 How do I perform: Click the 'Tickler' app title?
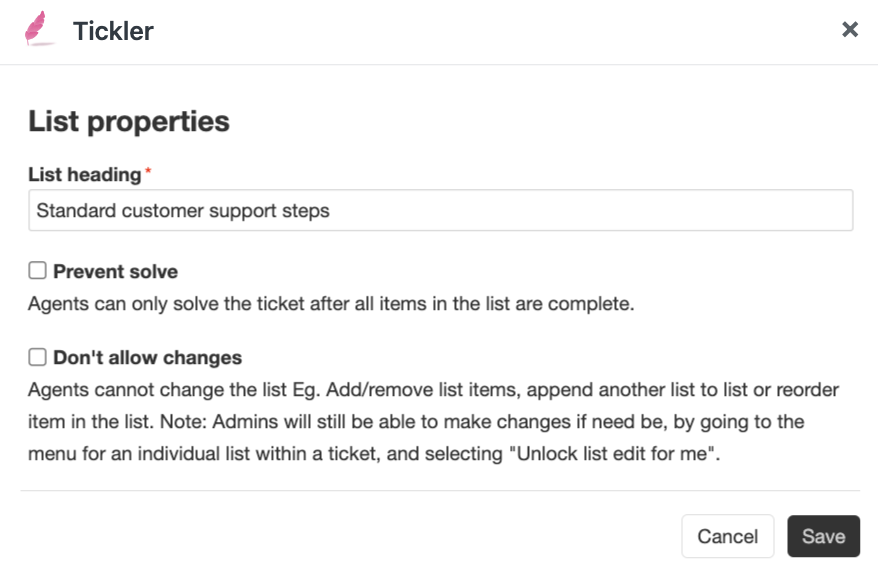pos(113,31)
